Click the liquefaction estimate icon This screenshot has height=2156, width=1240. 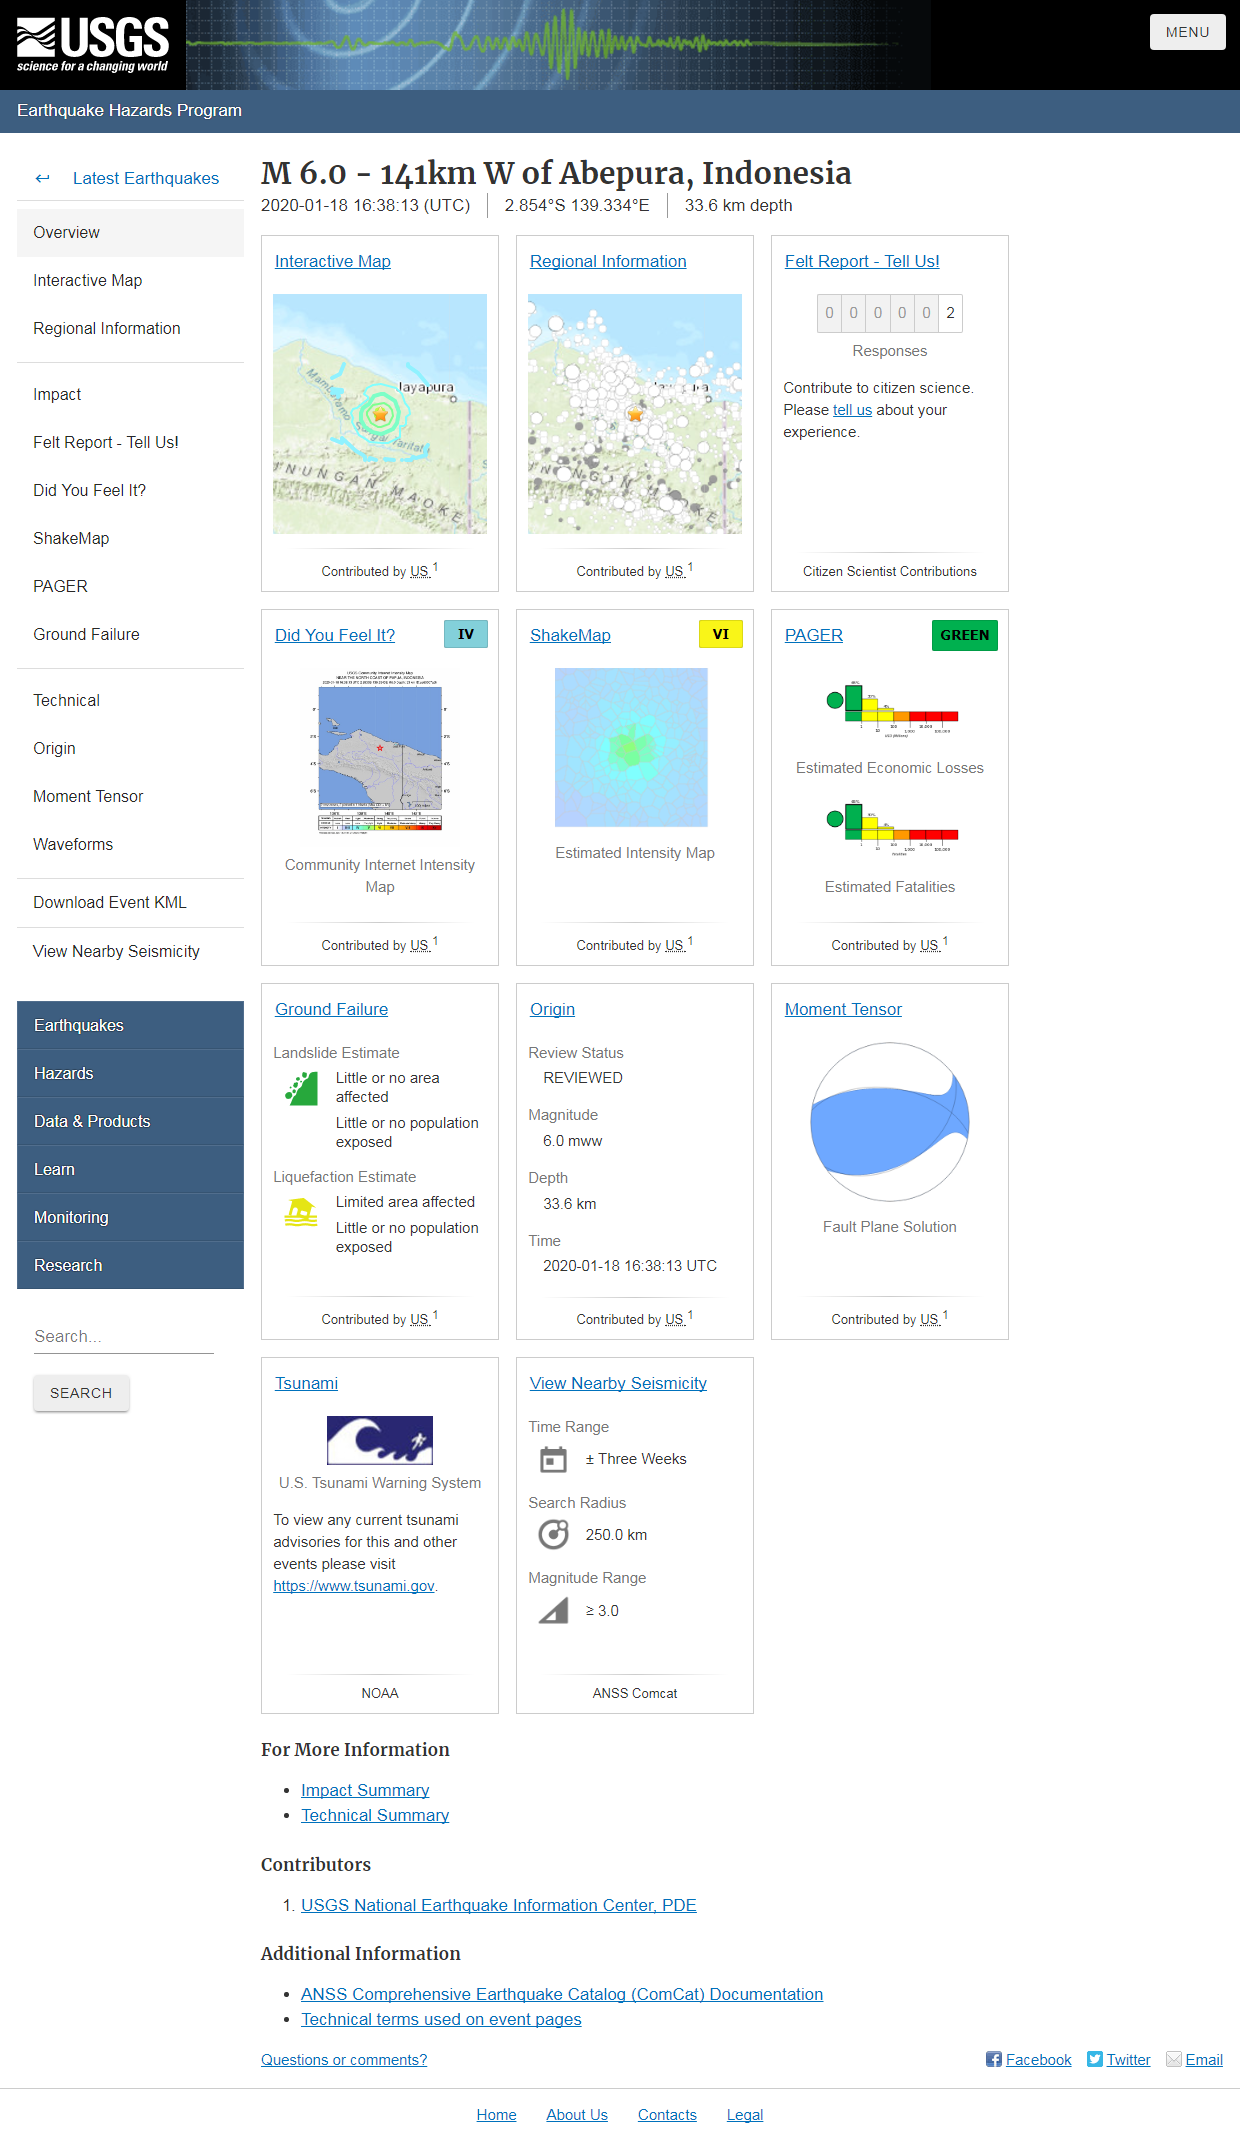pos(301,1212)
